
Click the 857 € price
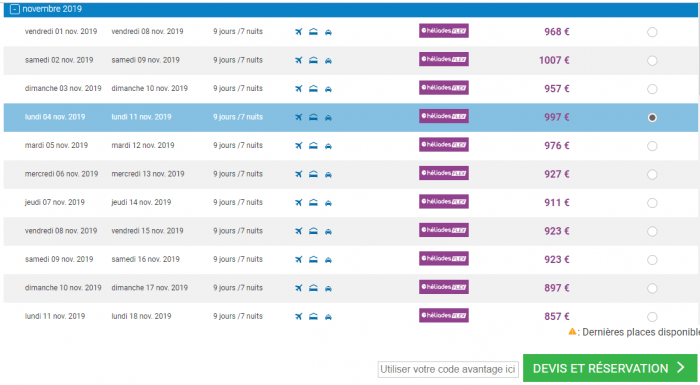pyautogui.click(x=557, y=316)
